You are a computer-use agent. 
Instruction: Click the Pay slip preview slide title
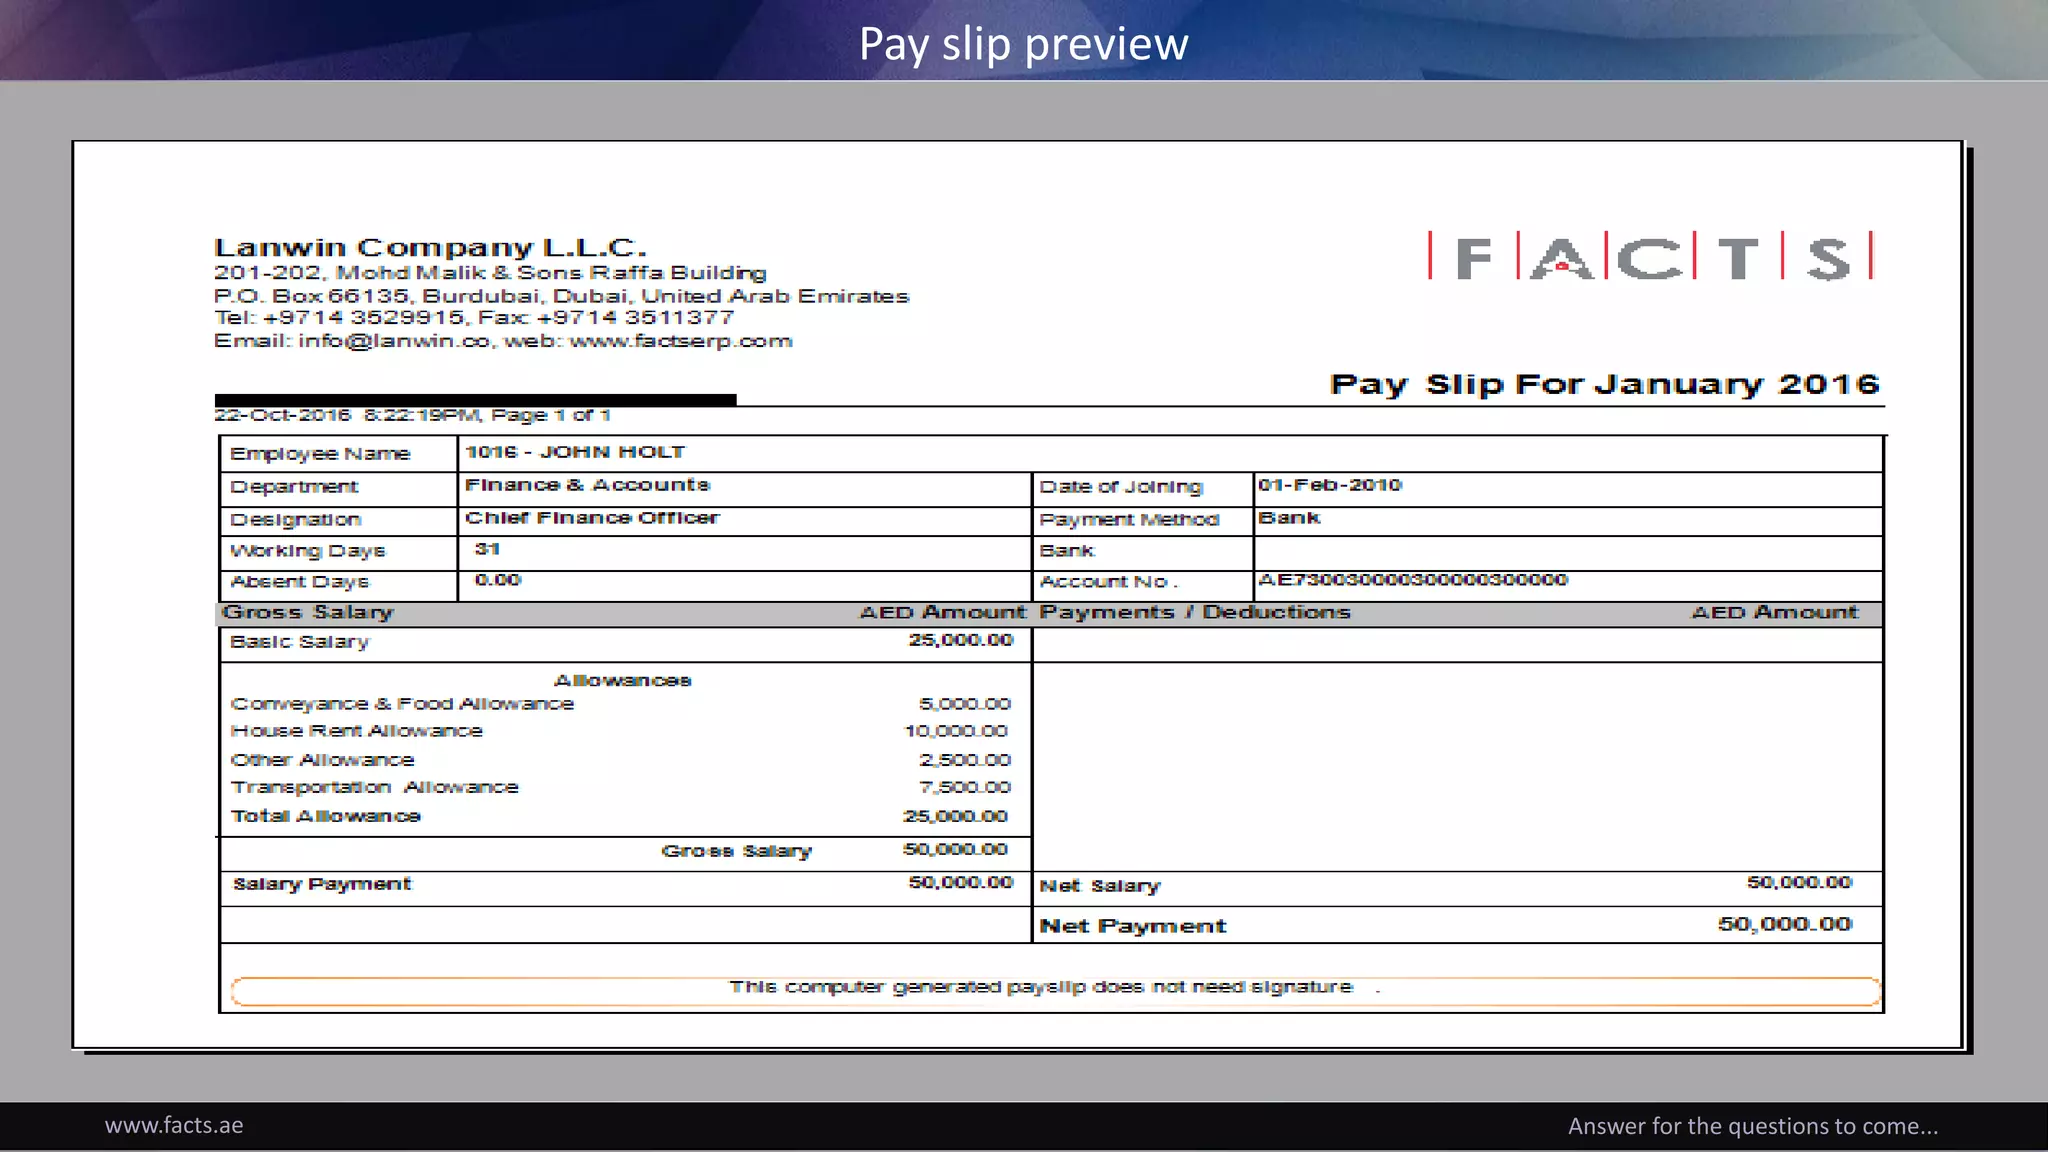tap(1023, 44)
